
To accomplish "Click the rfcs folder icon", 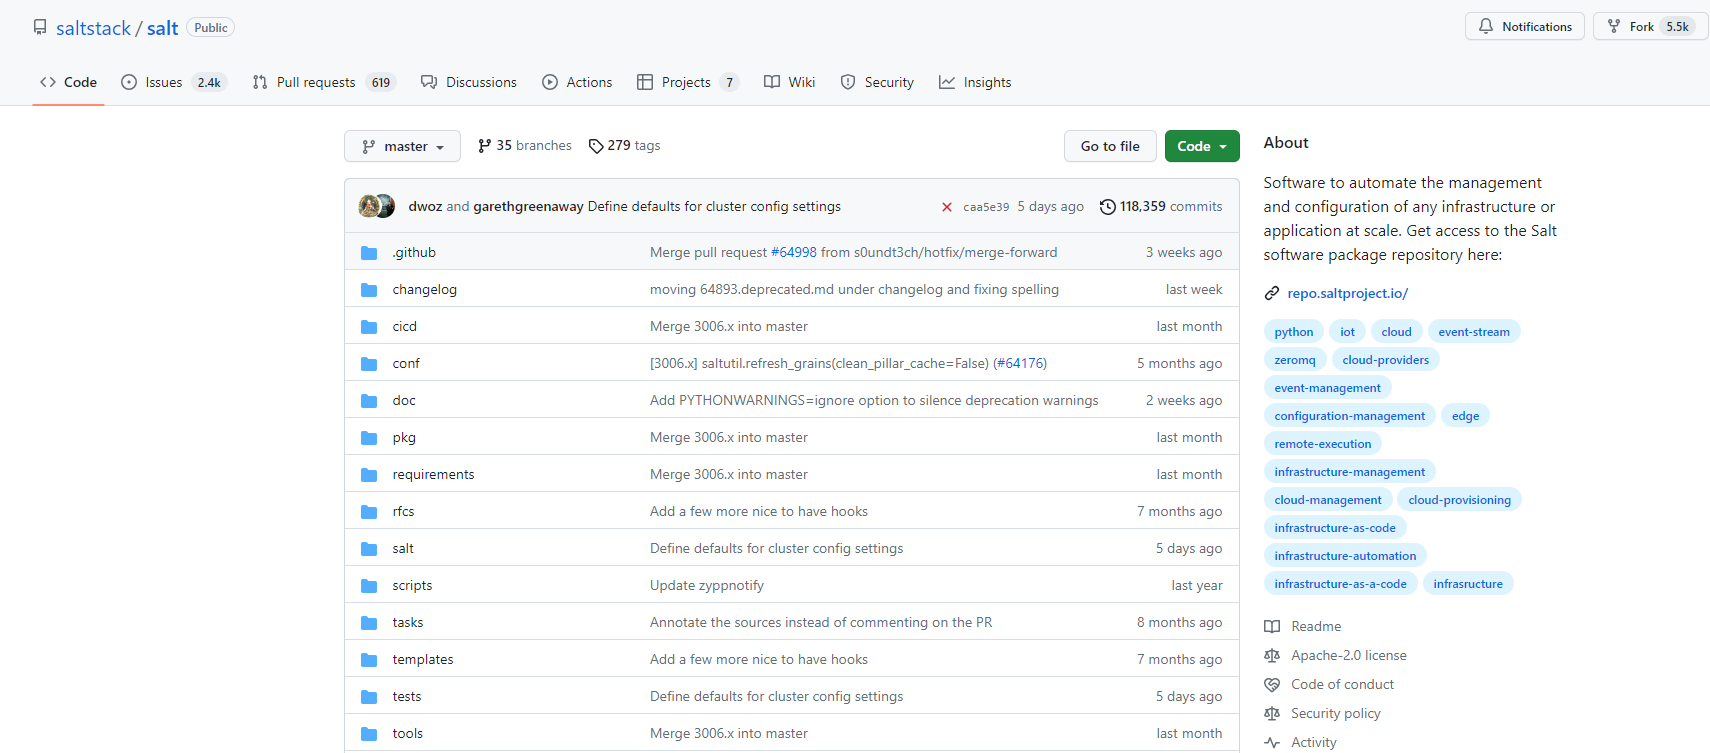I will pyautogui.click(x=369, y=512).
